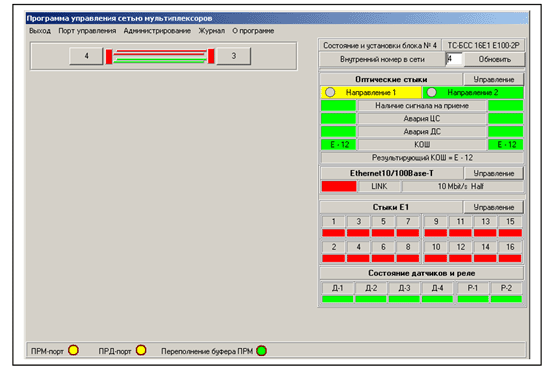This screenshot has height=378, width=560.
Task: Select E1 port 13
Action: click(485, 222)
